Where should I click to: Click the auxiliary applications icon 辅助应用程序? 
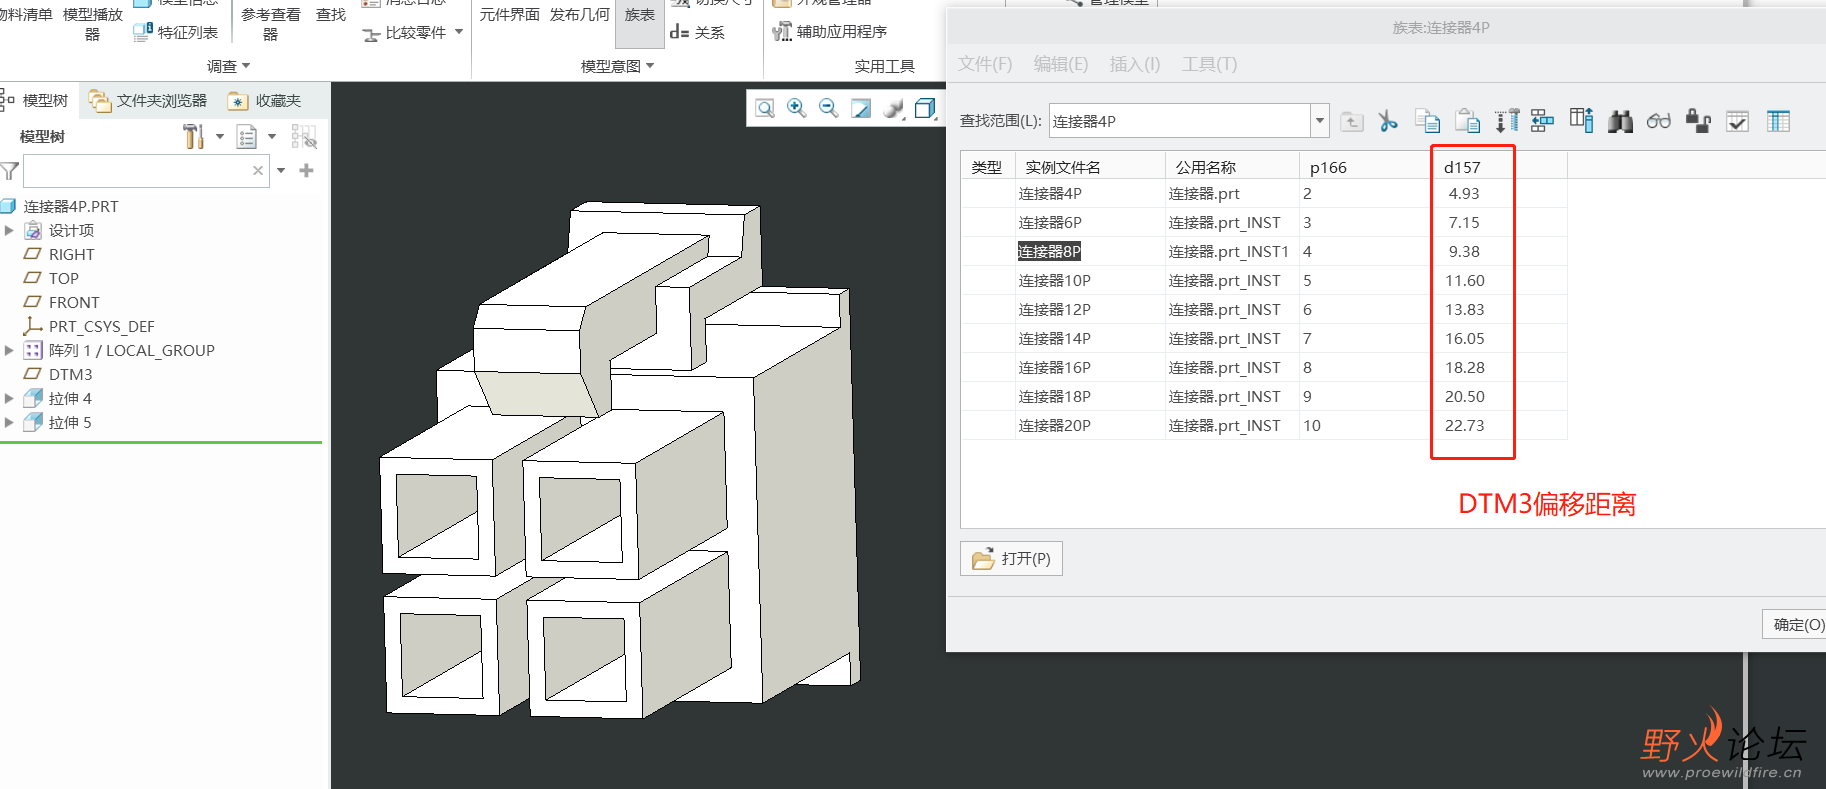pyautogui.click(x=830, y=32)
